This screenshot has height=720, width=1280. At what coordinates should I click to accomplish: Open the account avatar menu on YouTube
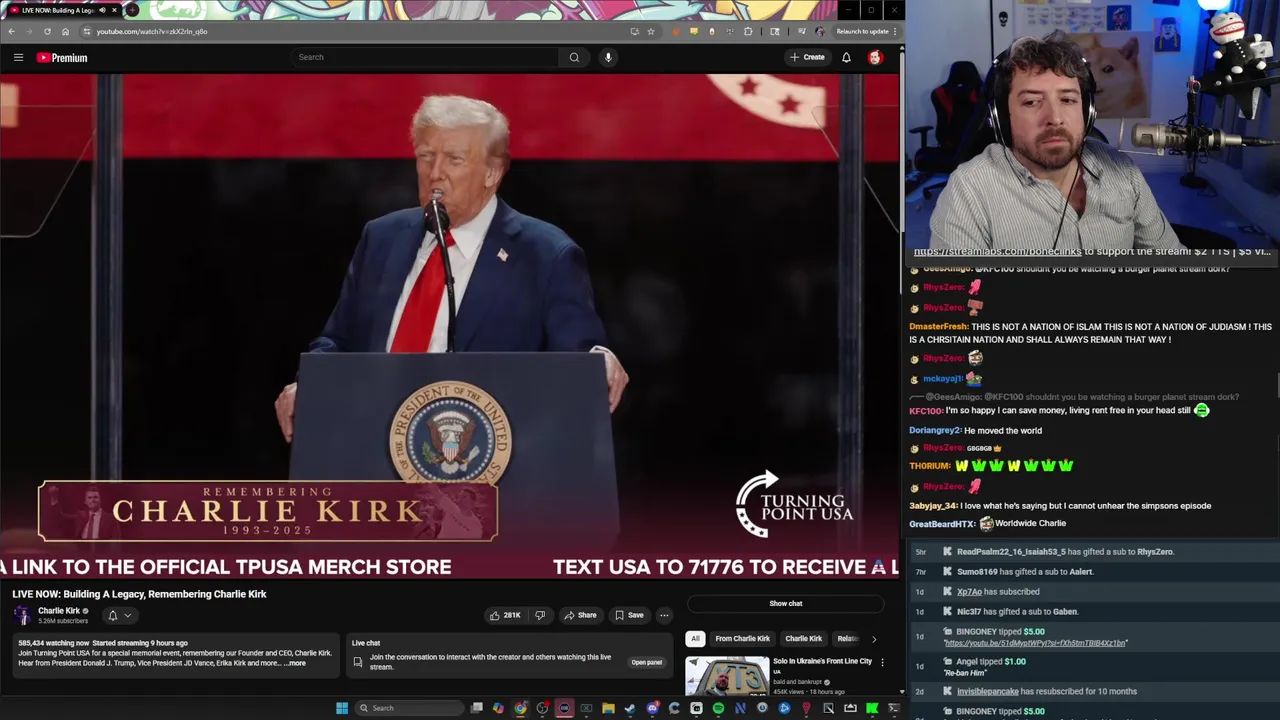(875, 57)
